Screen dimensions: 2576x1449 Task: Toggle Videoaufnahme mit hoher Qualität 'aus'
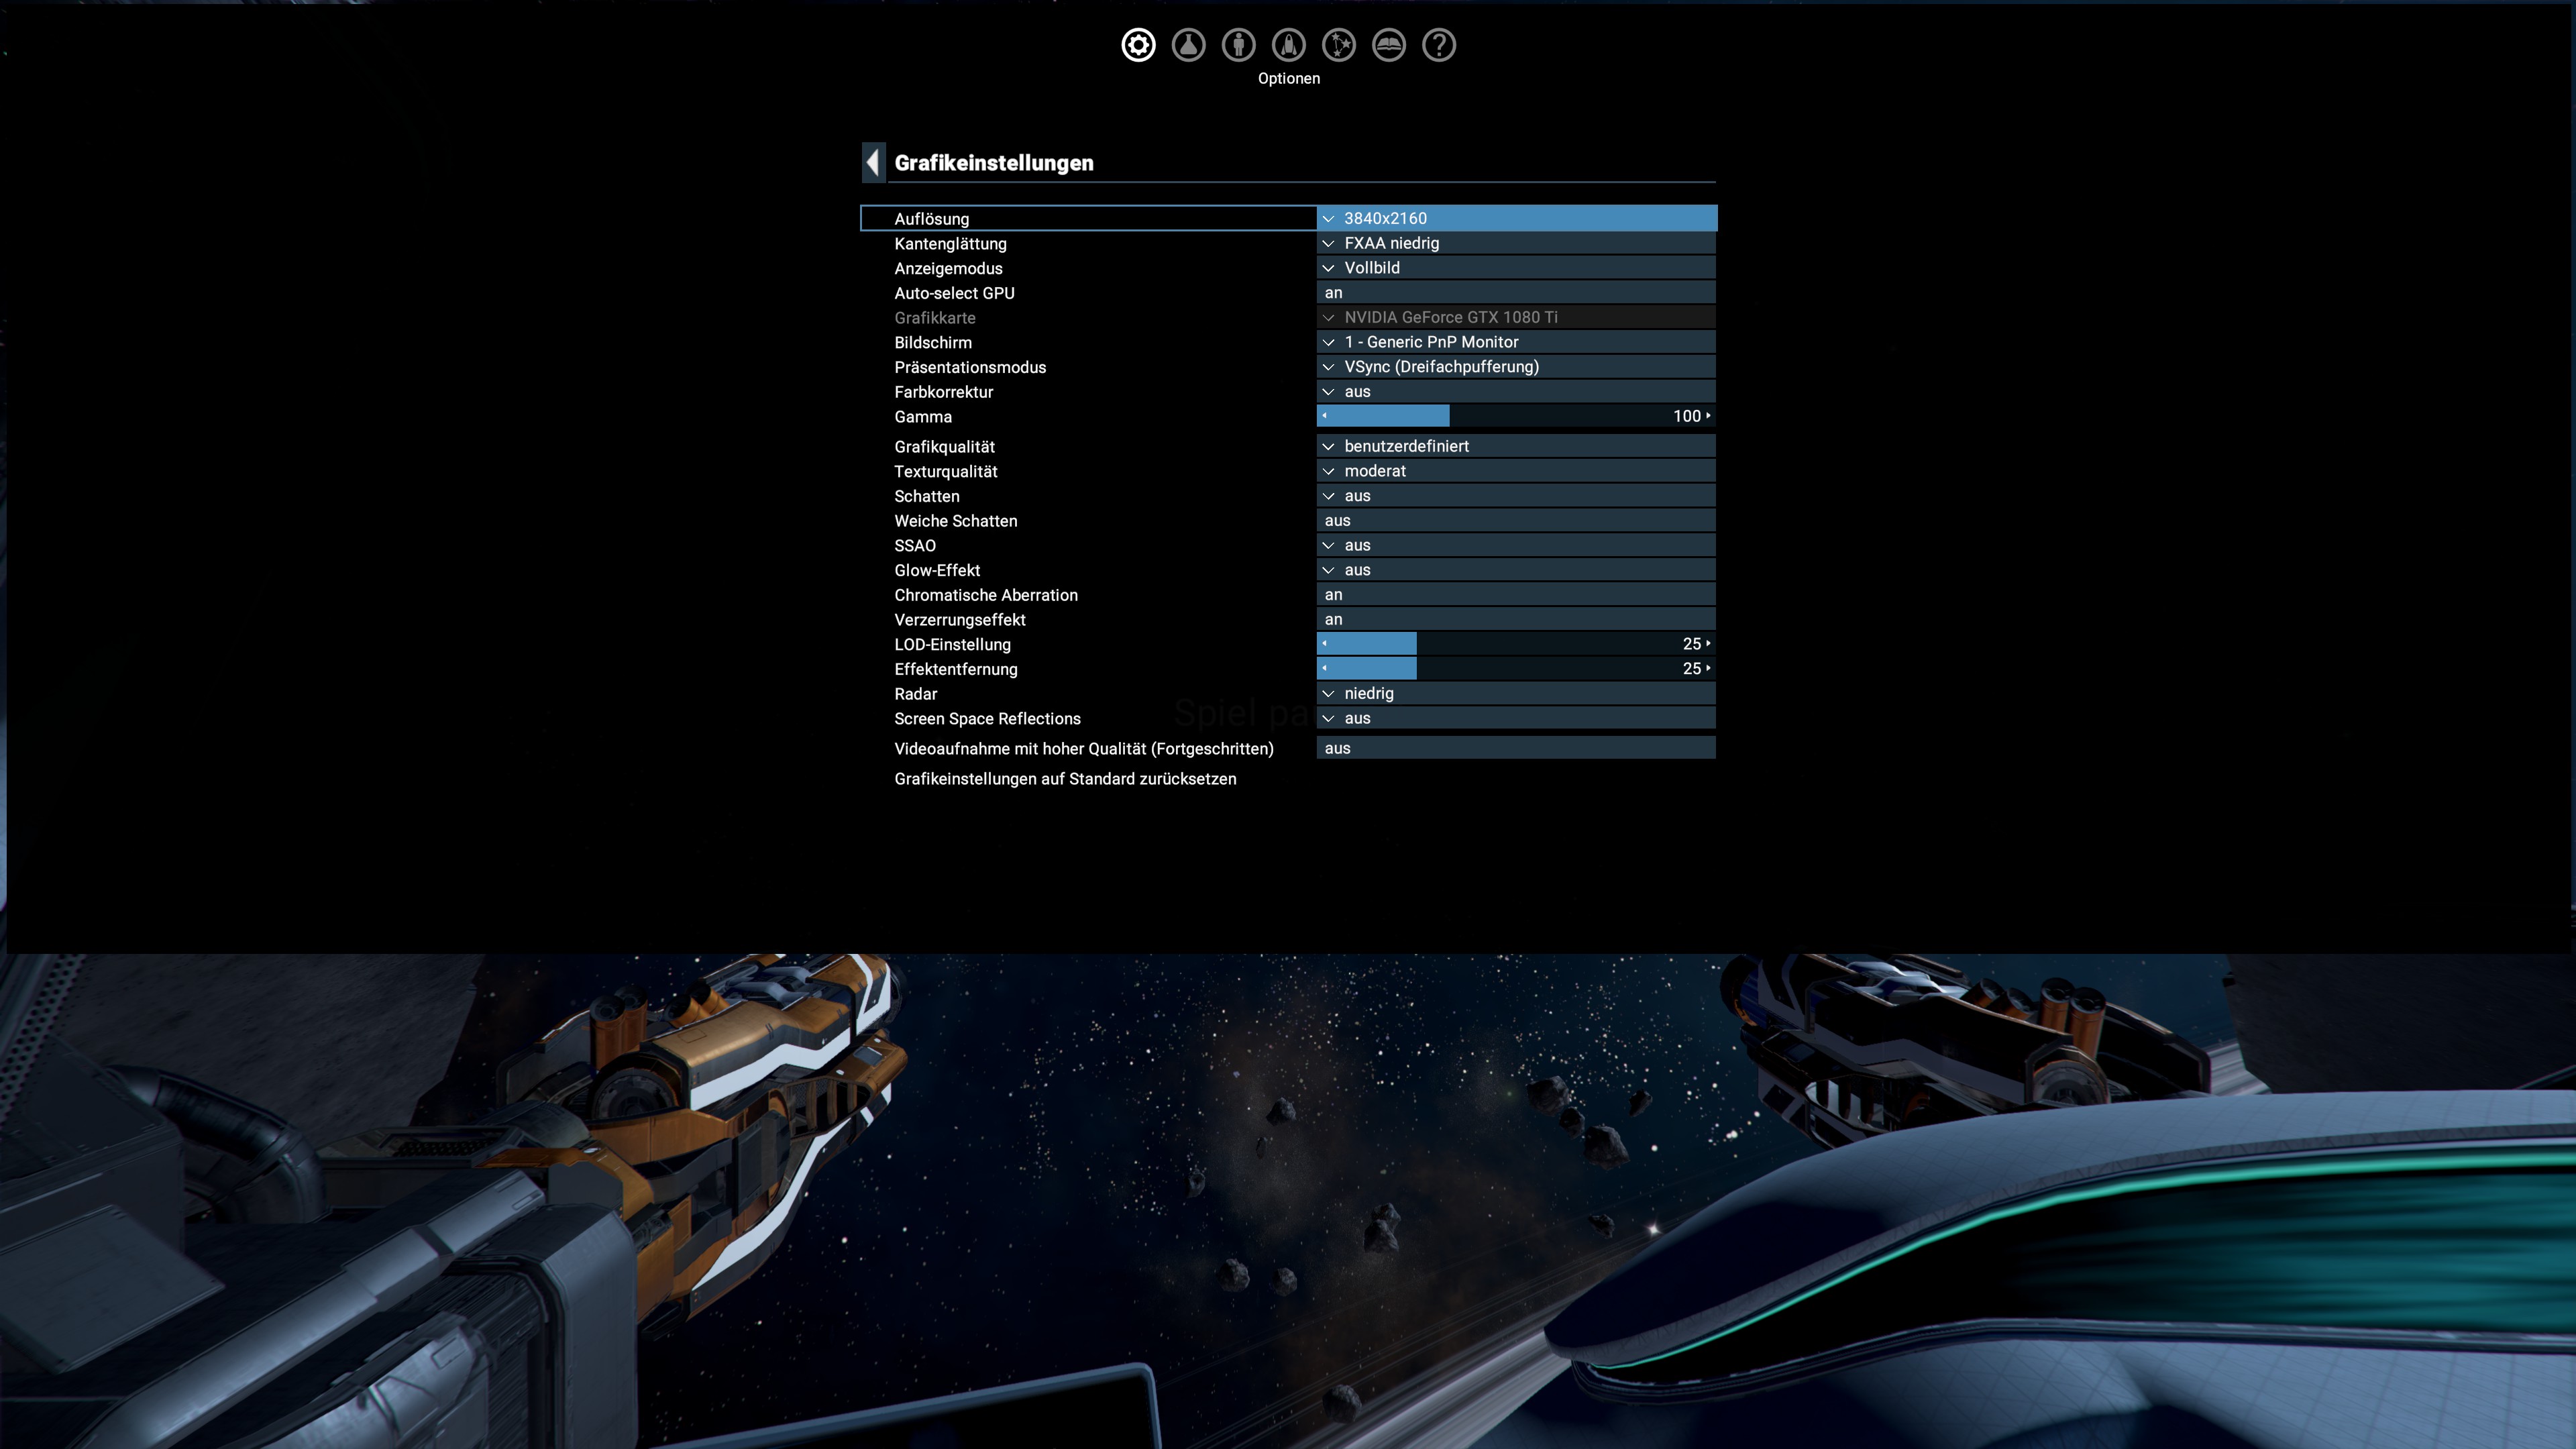1516,748
